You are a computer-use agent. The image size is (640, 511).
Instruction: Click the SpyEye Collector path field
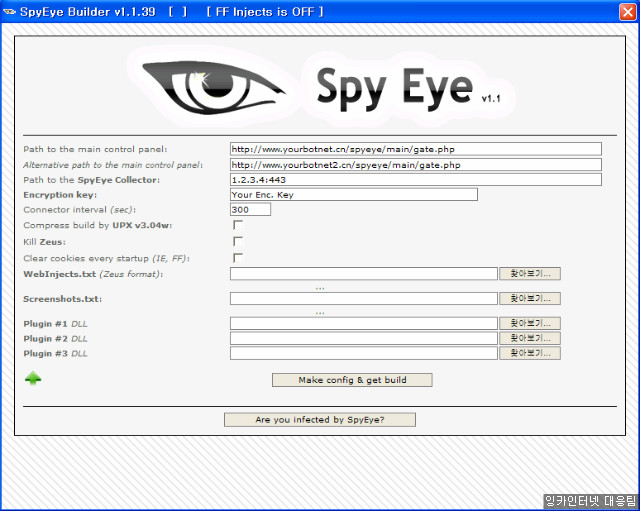point(416,180)
